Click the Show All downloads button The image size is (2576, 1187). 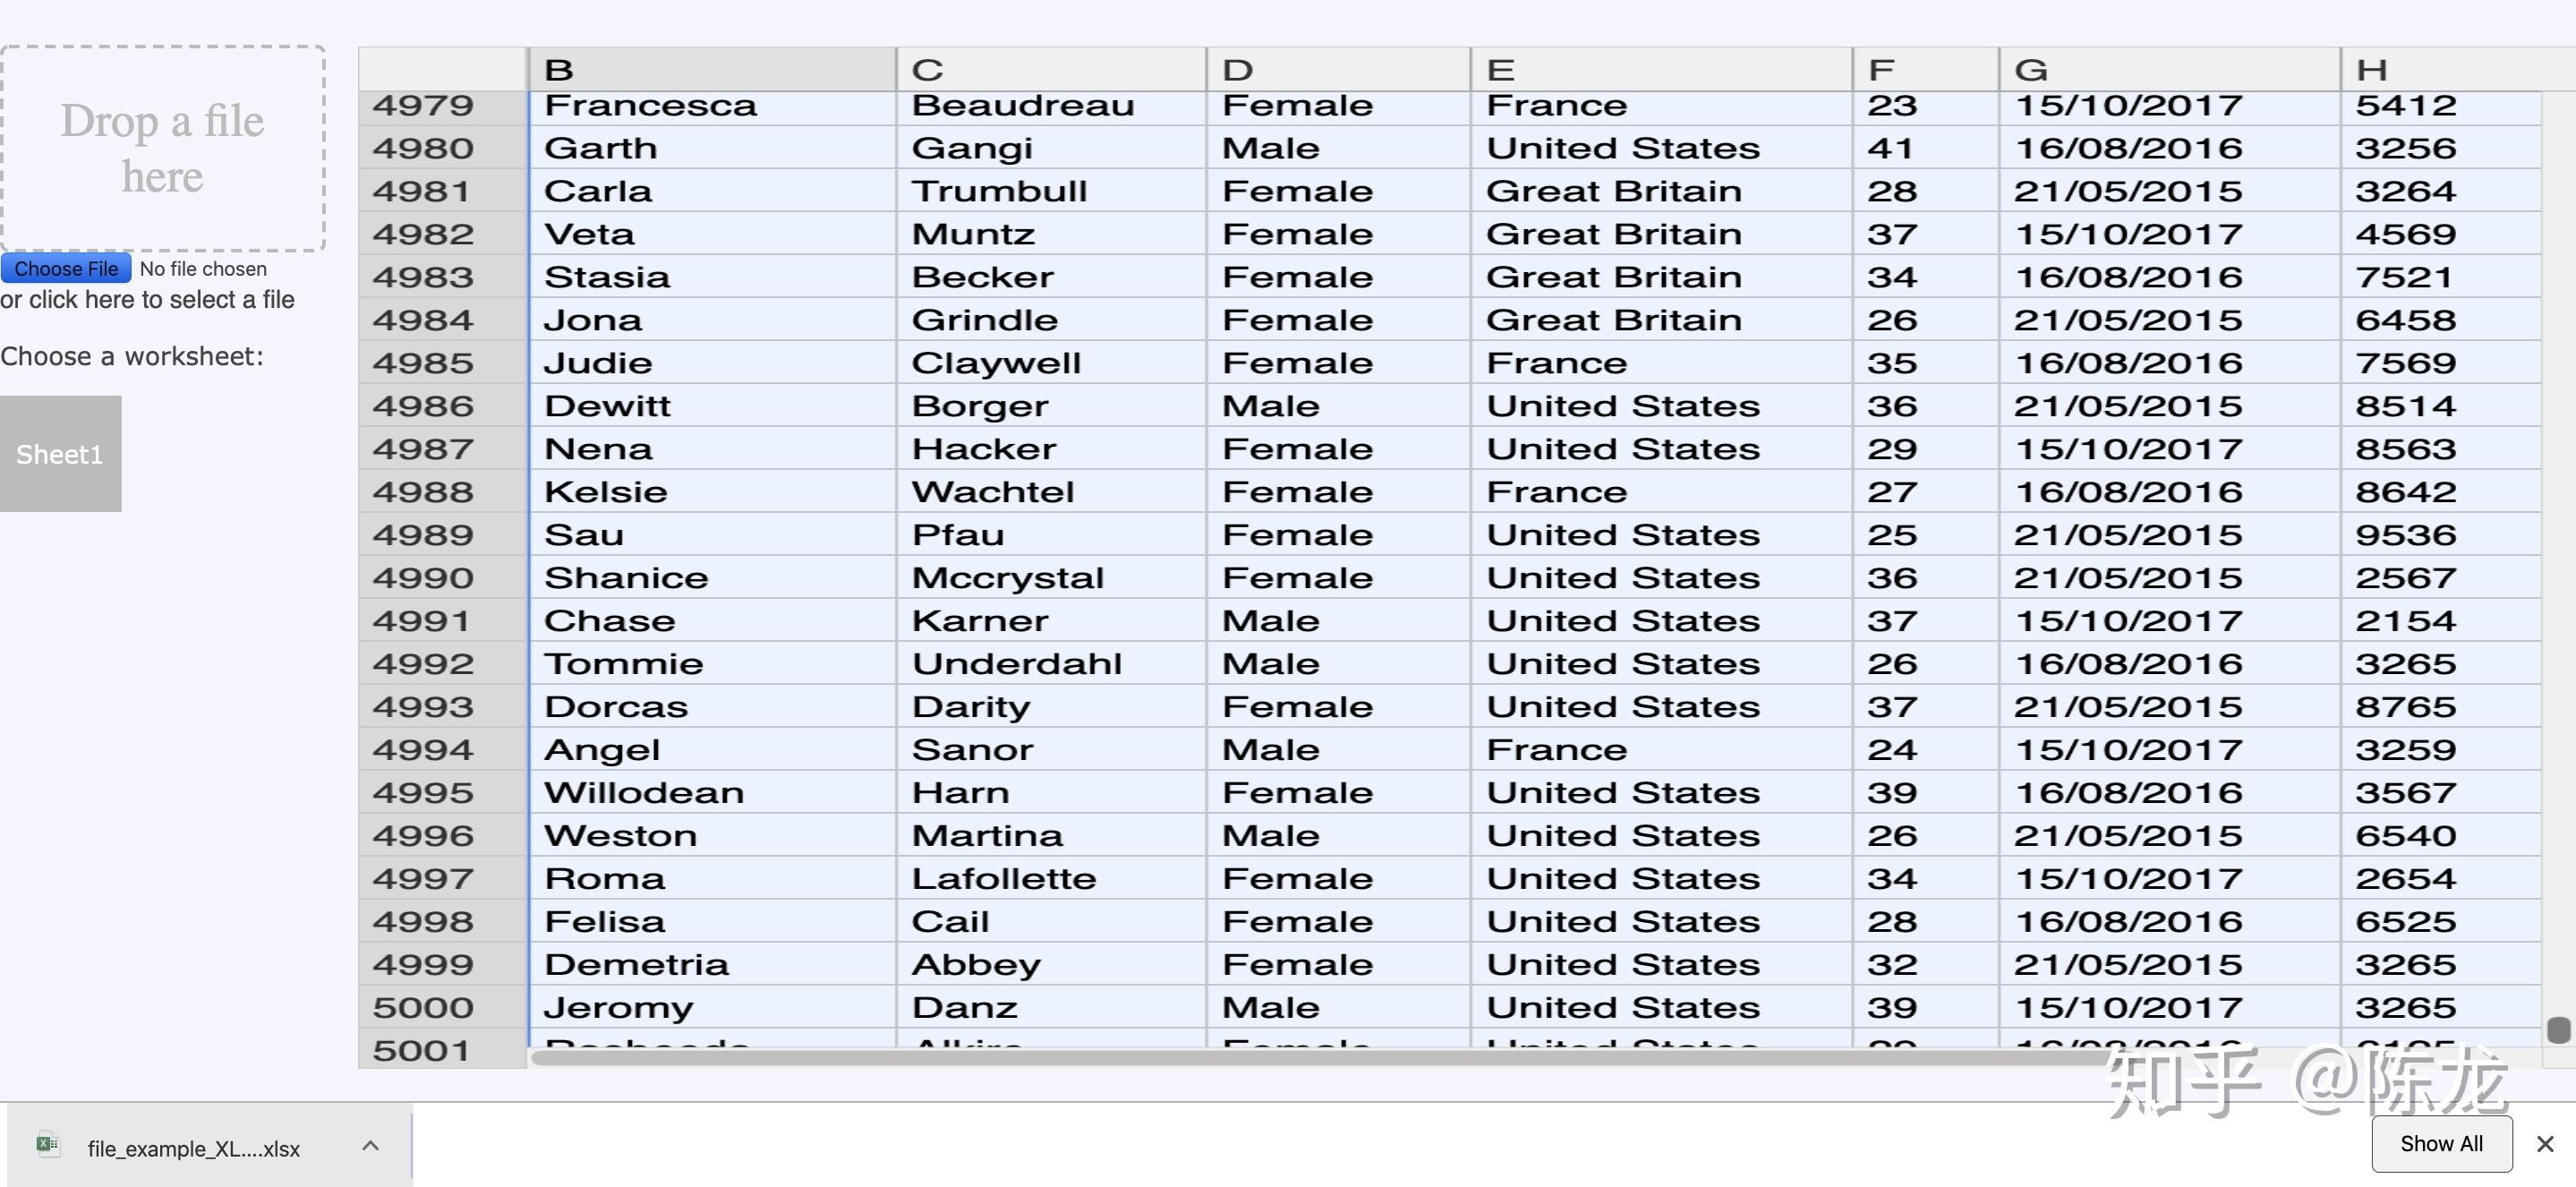(2440, 1144)
